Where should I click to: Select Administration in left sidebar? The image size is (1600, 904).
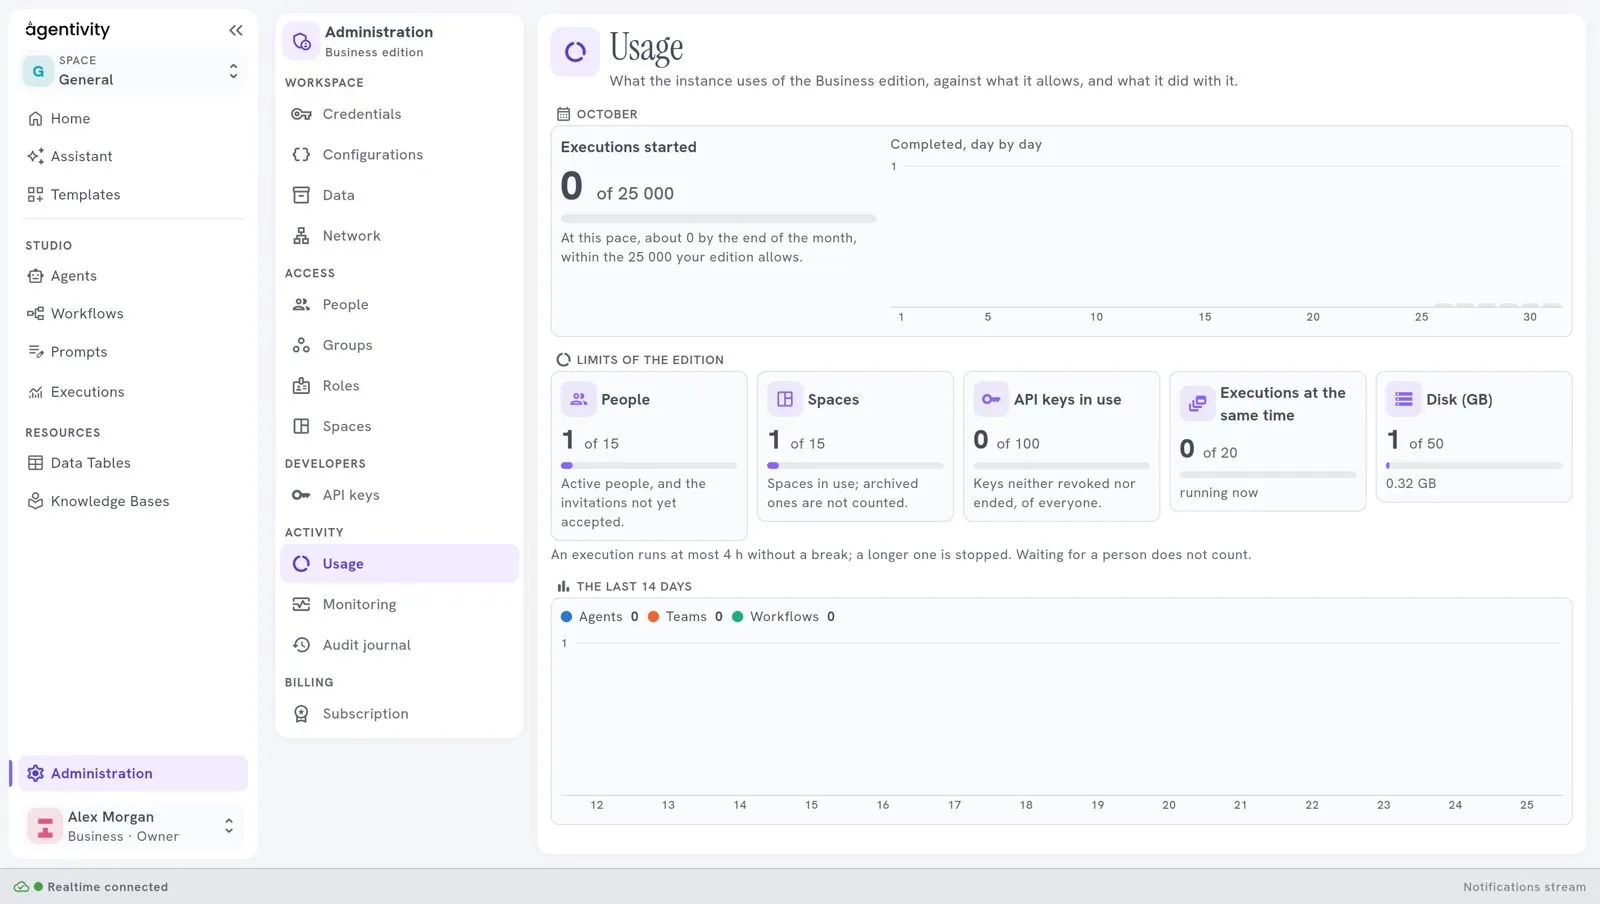tap(133, 773)
